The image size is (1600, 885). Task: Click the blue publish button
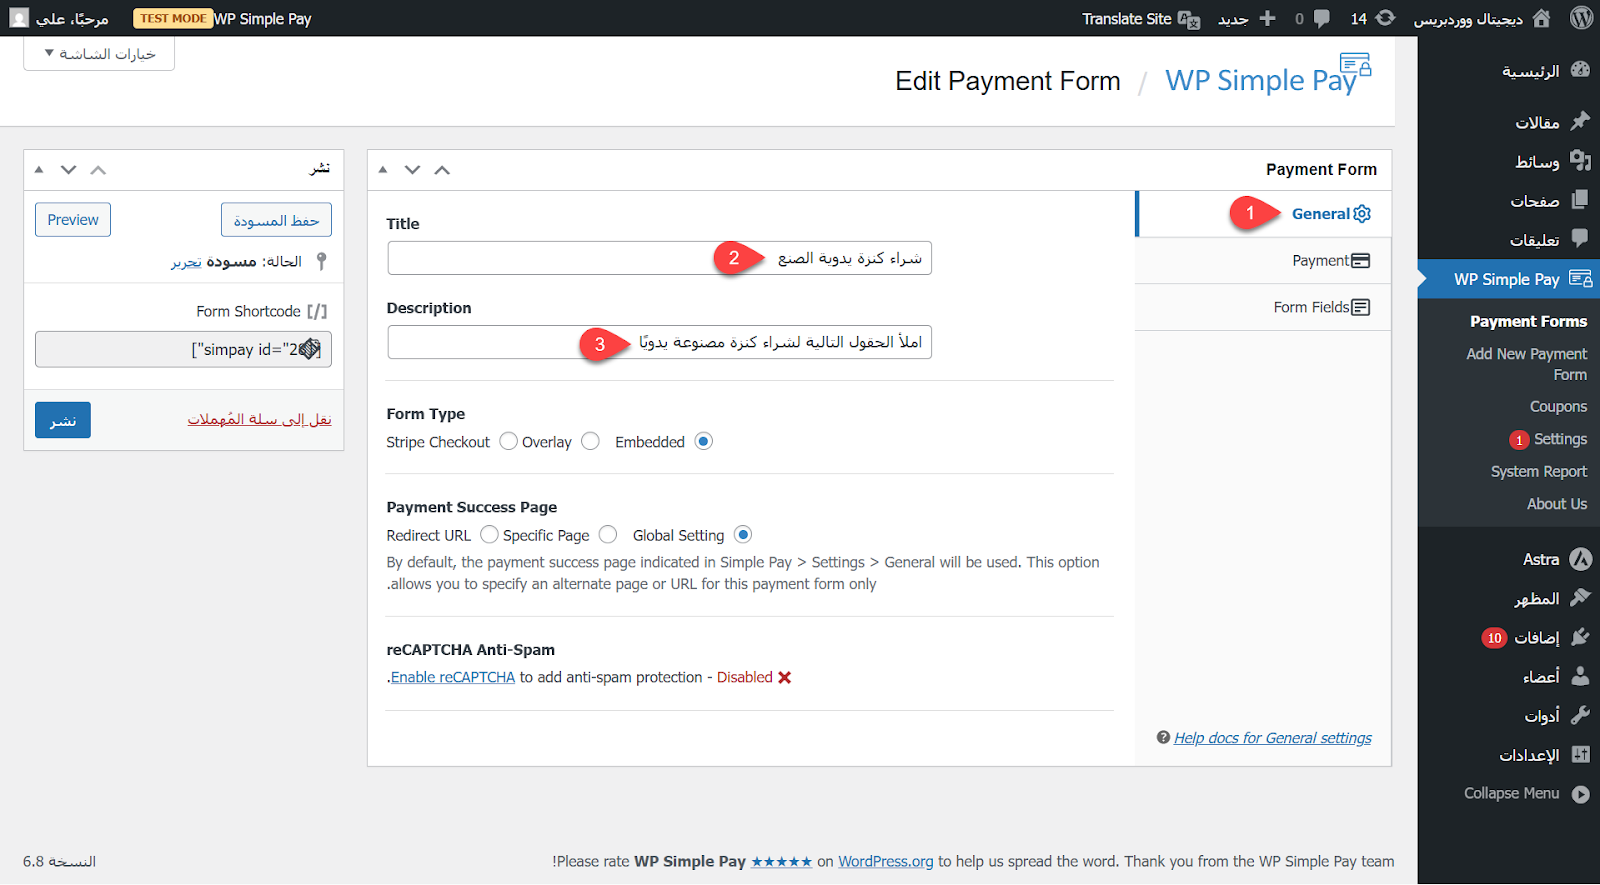click(63, 420)
